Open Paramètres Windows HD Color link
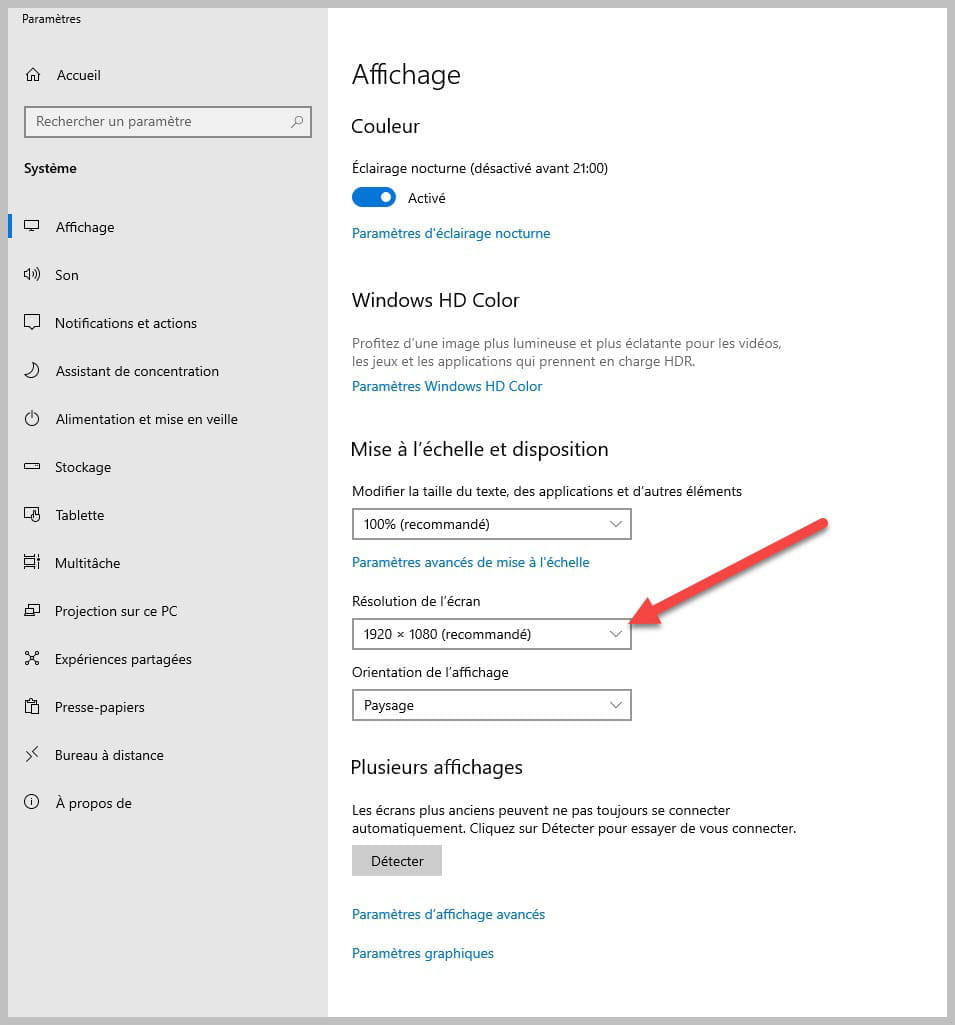This screenshot has height=1025, width=955. [447, 386]
